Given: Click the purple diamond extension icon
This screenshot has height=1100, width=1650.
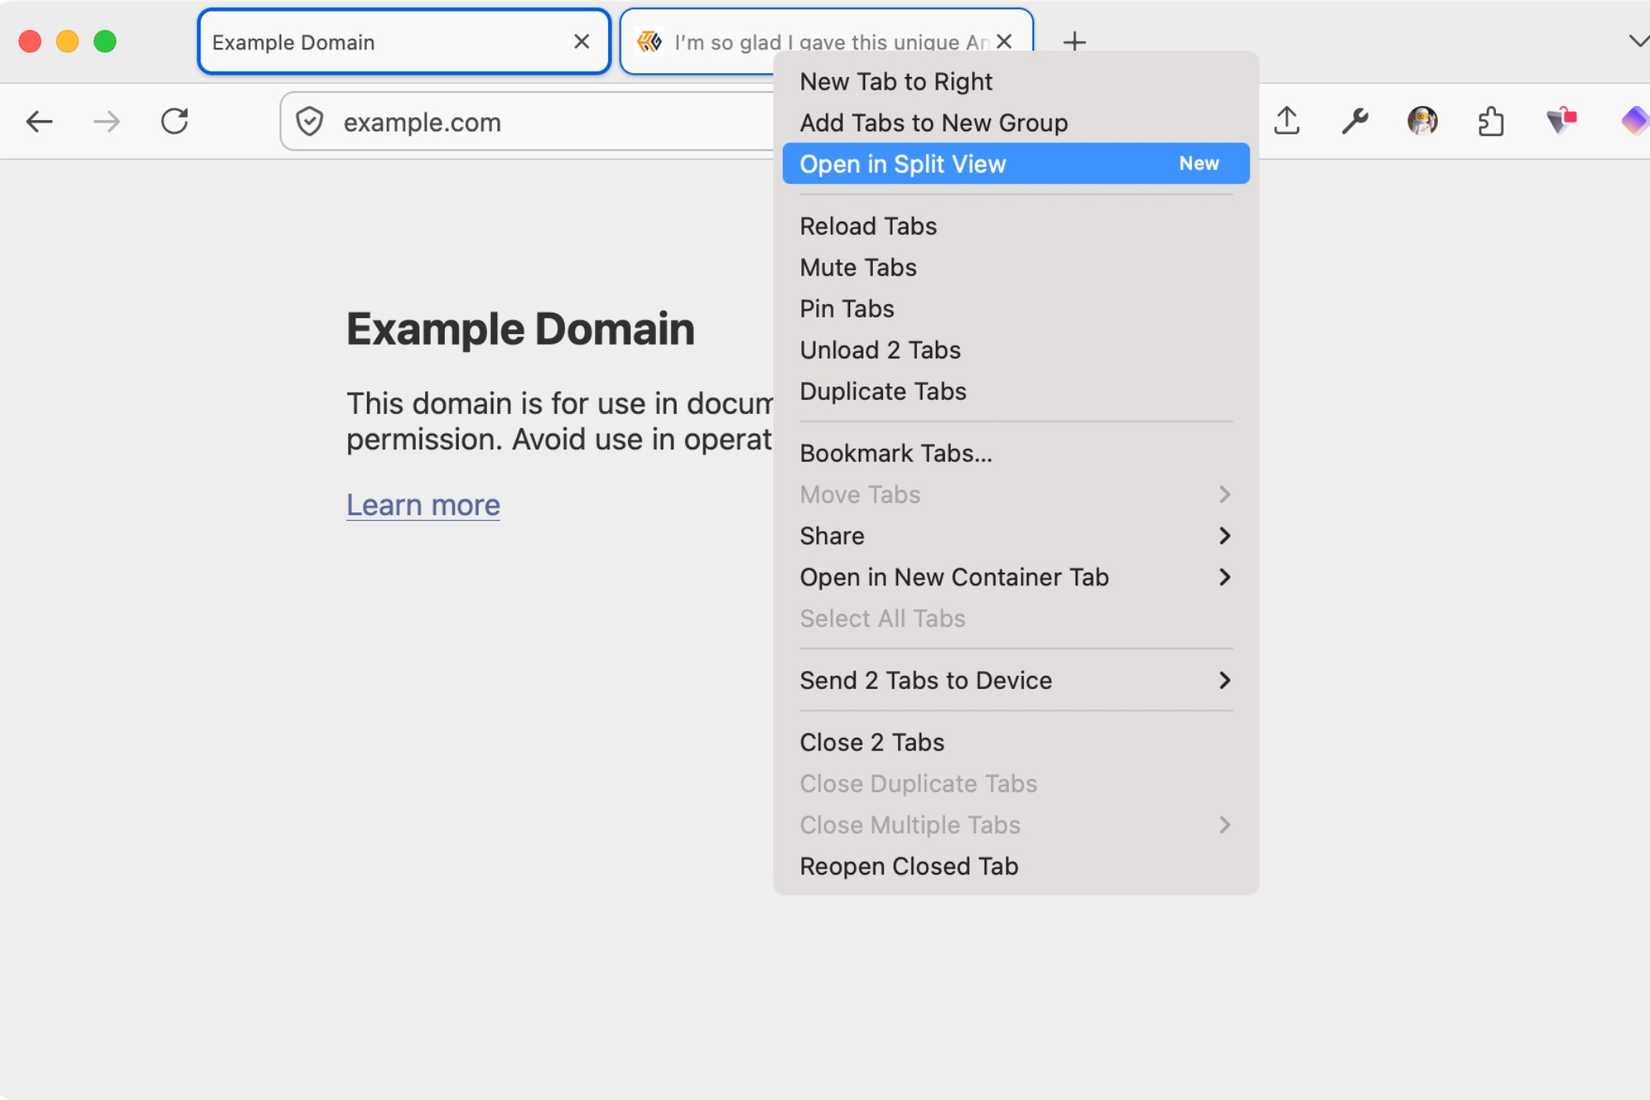Looking at the screenshot, I should pyautogui.click(x=1634, y=121).
